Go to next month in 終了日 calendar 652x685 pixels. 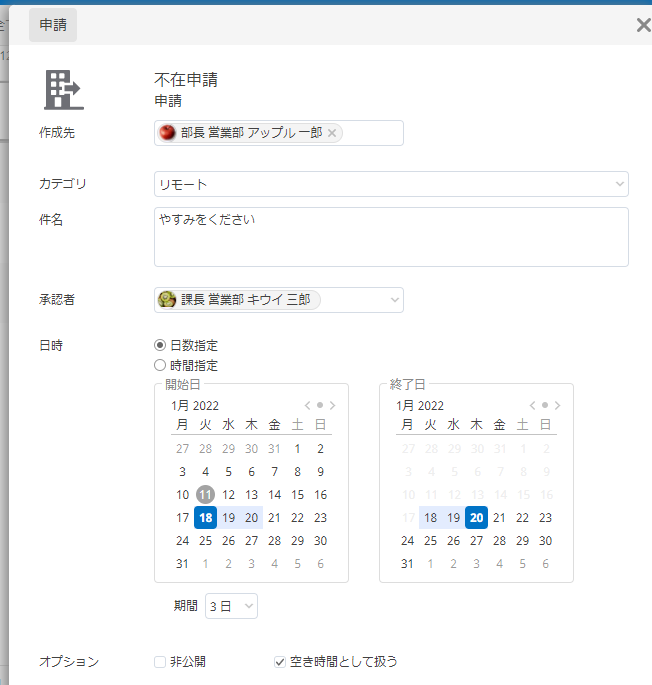click(558, 405)
